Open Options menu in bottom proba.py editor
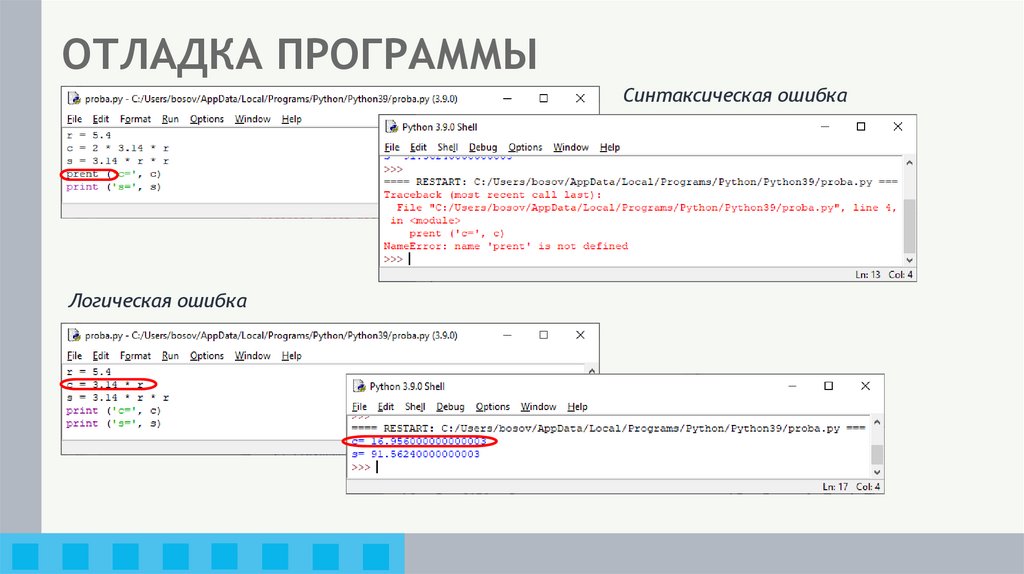This screenshot has width=1024, height=574. pyautogui.click(x=206, y=356)
